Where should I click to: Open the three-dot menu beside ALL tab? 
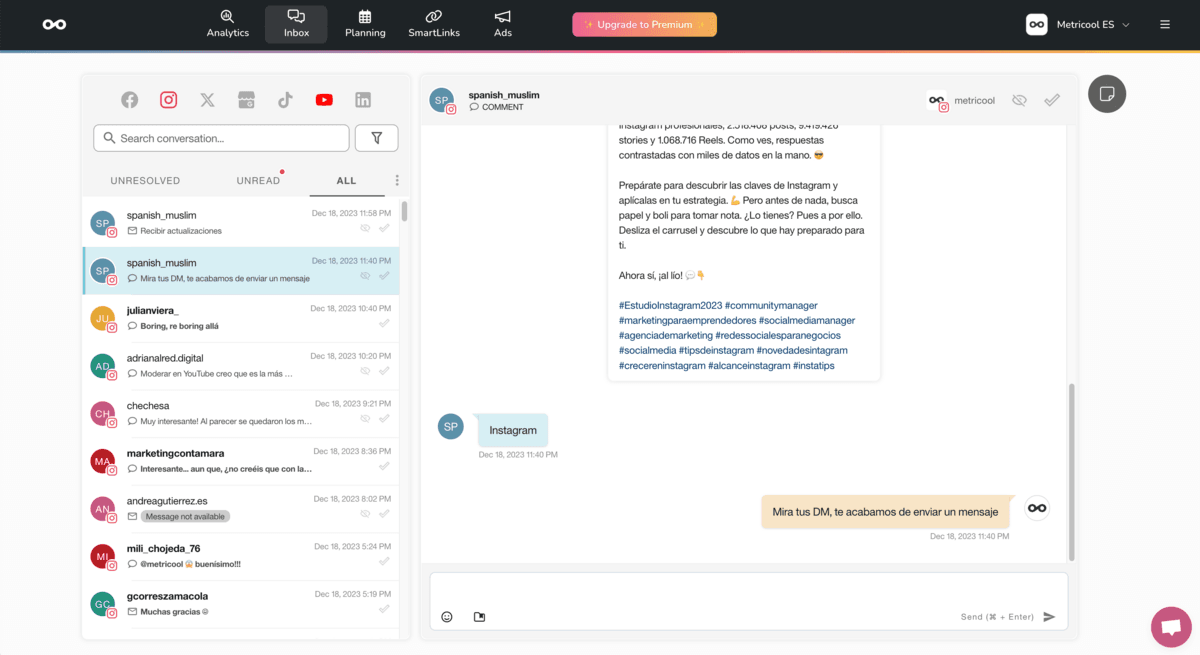pyautogui.click(x=397, y=180)
